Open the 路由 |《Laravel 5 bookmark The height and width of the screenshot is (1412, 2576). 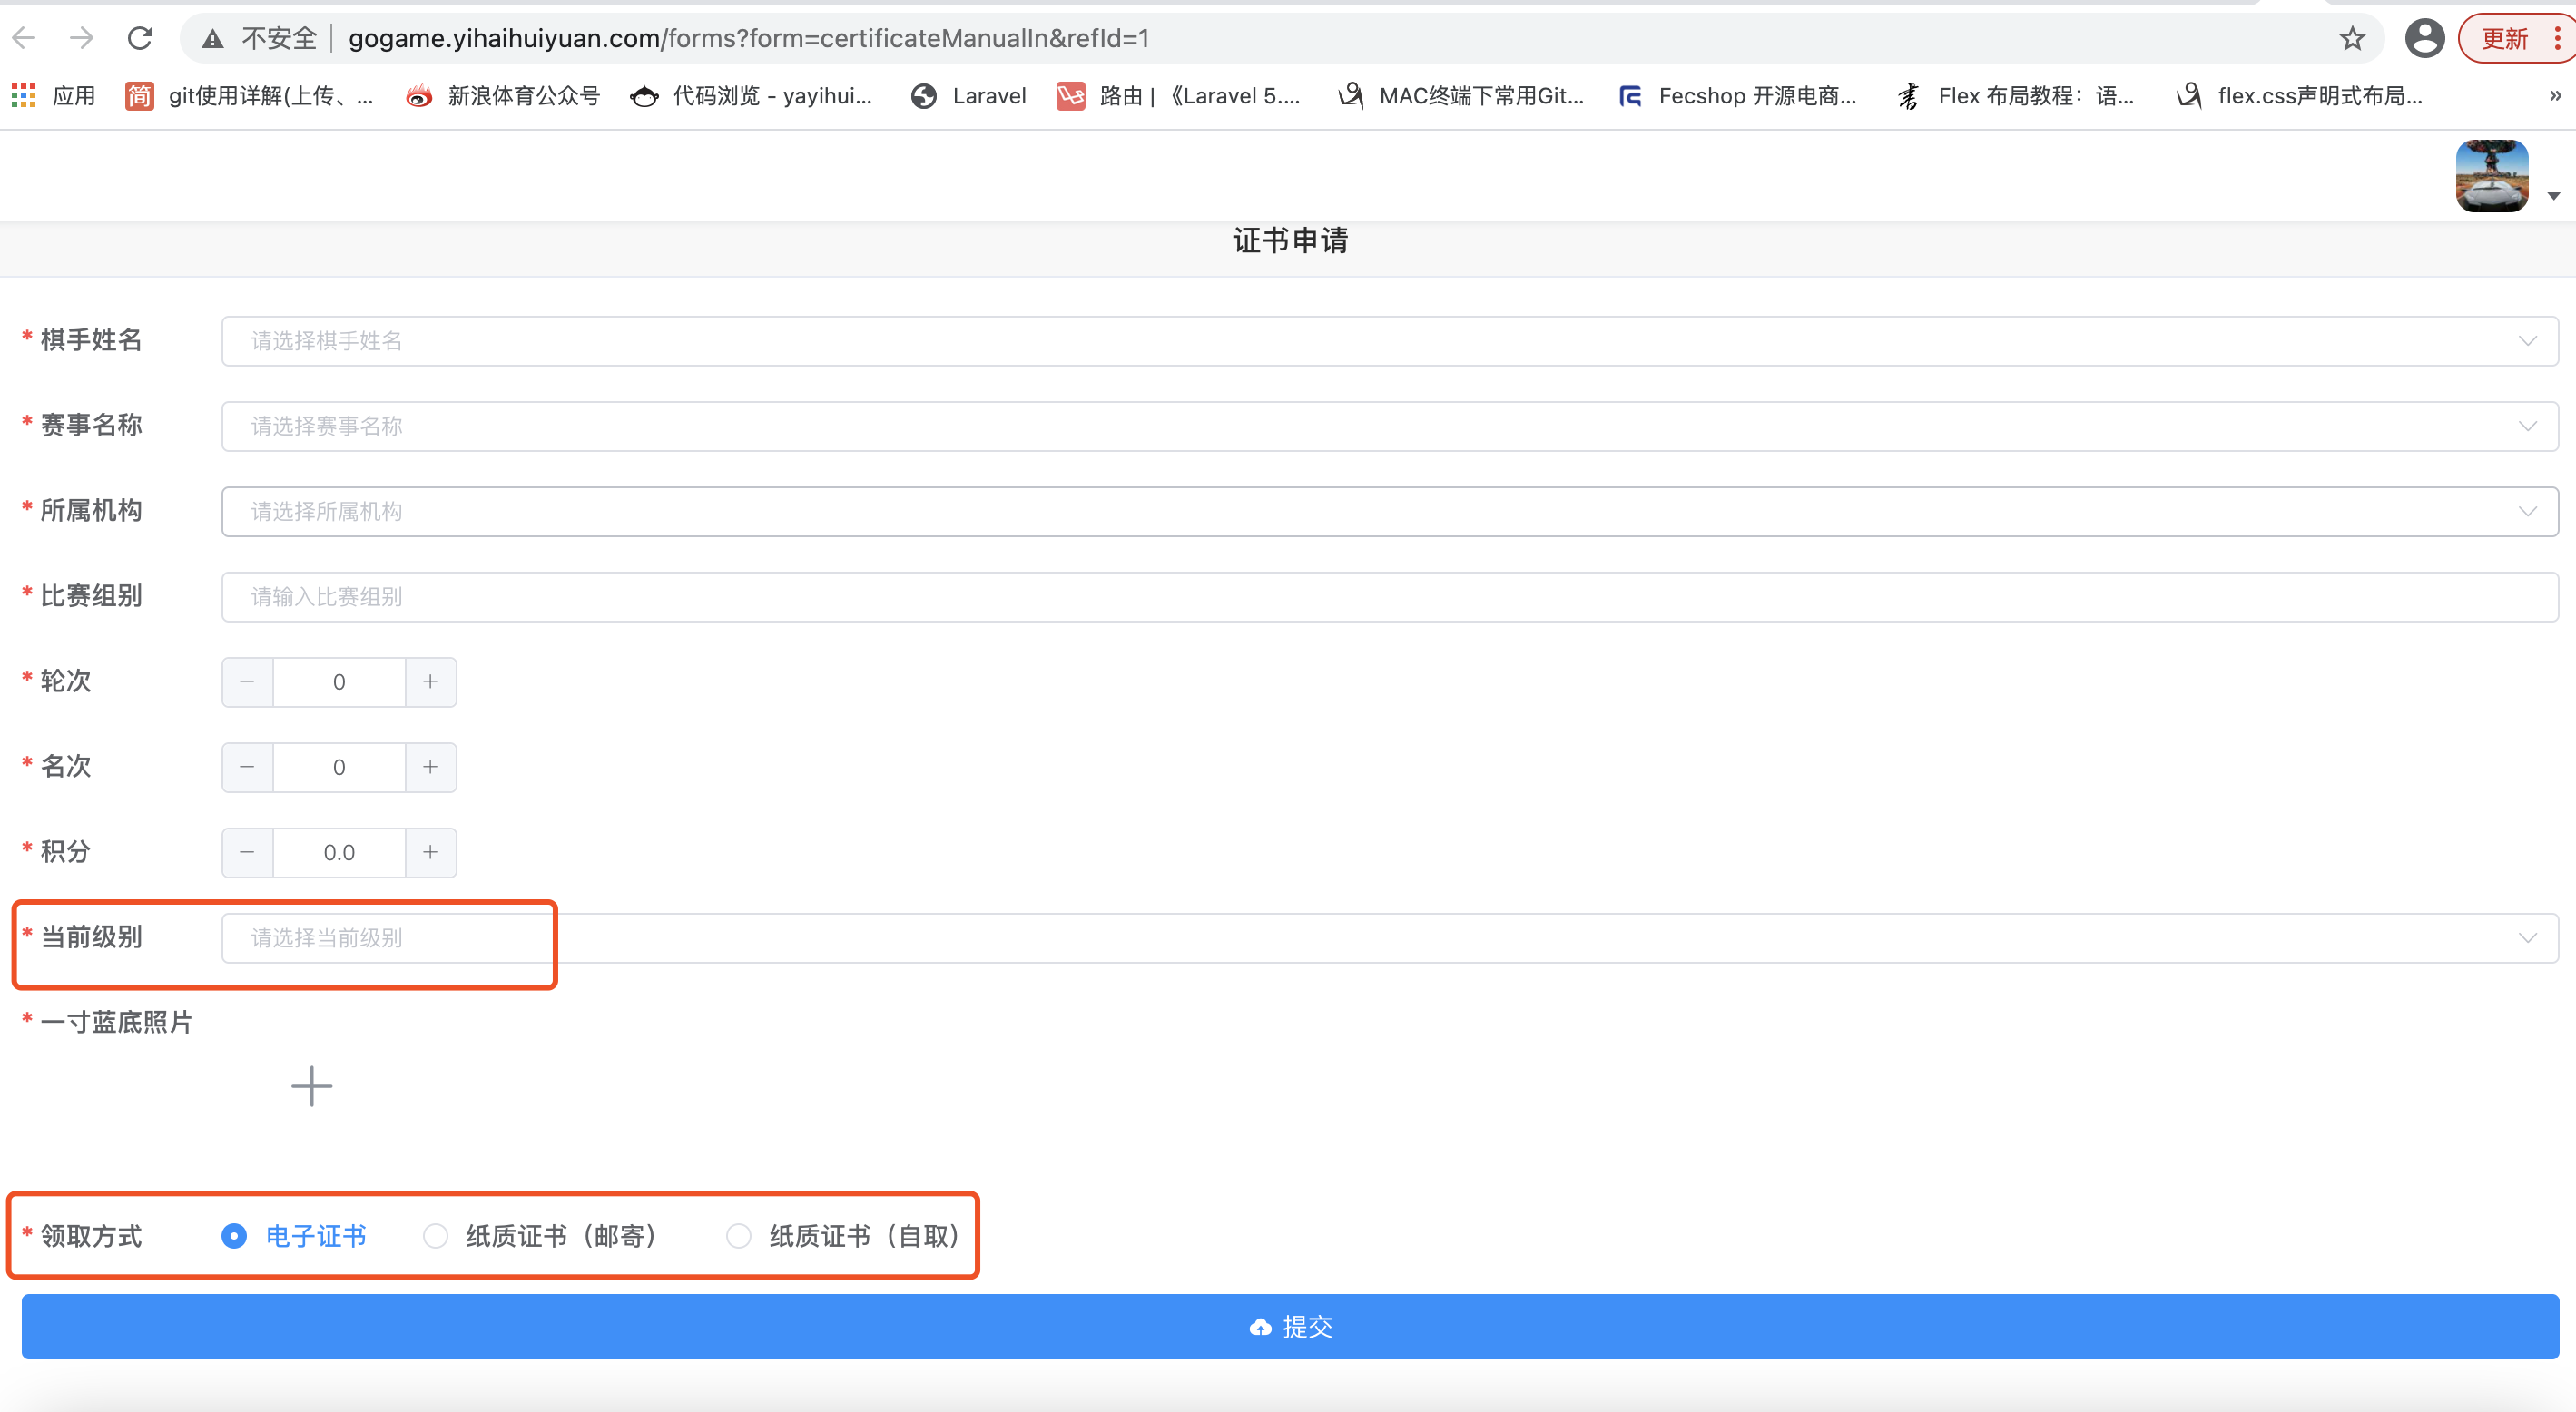[1179, 96]
